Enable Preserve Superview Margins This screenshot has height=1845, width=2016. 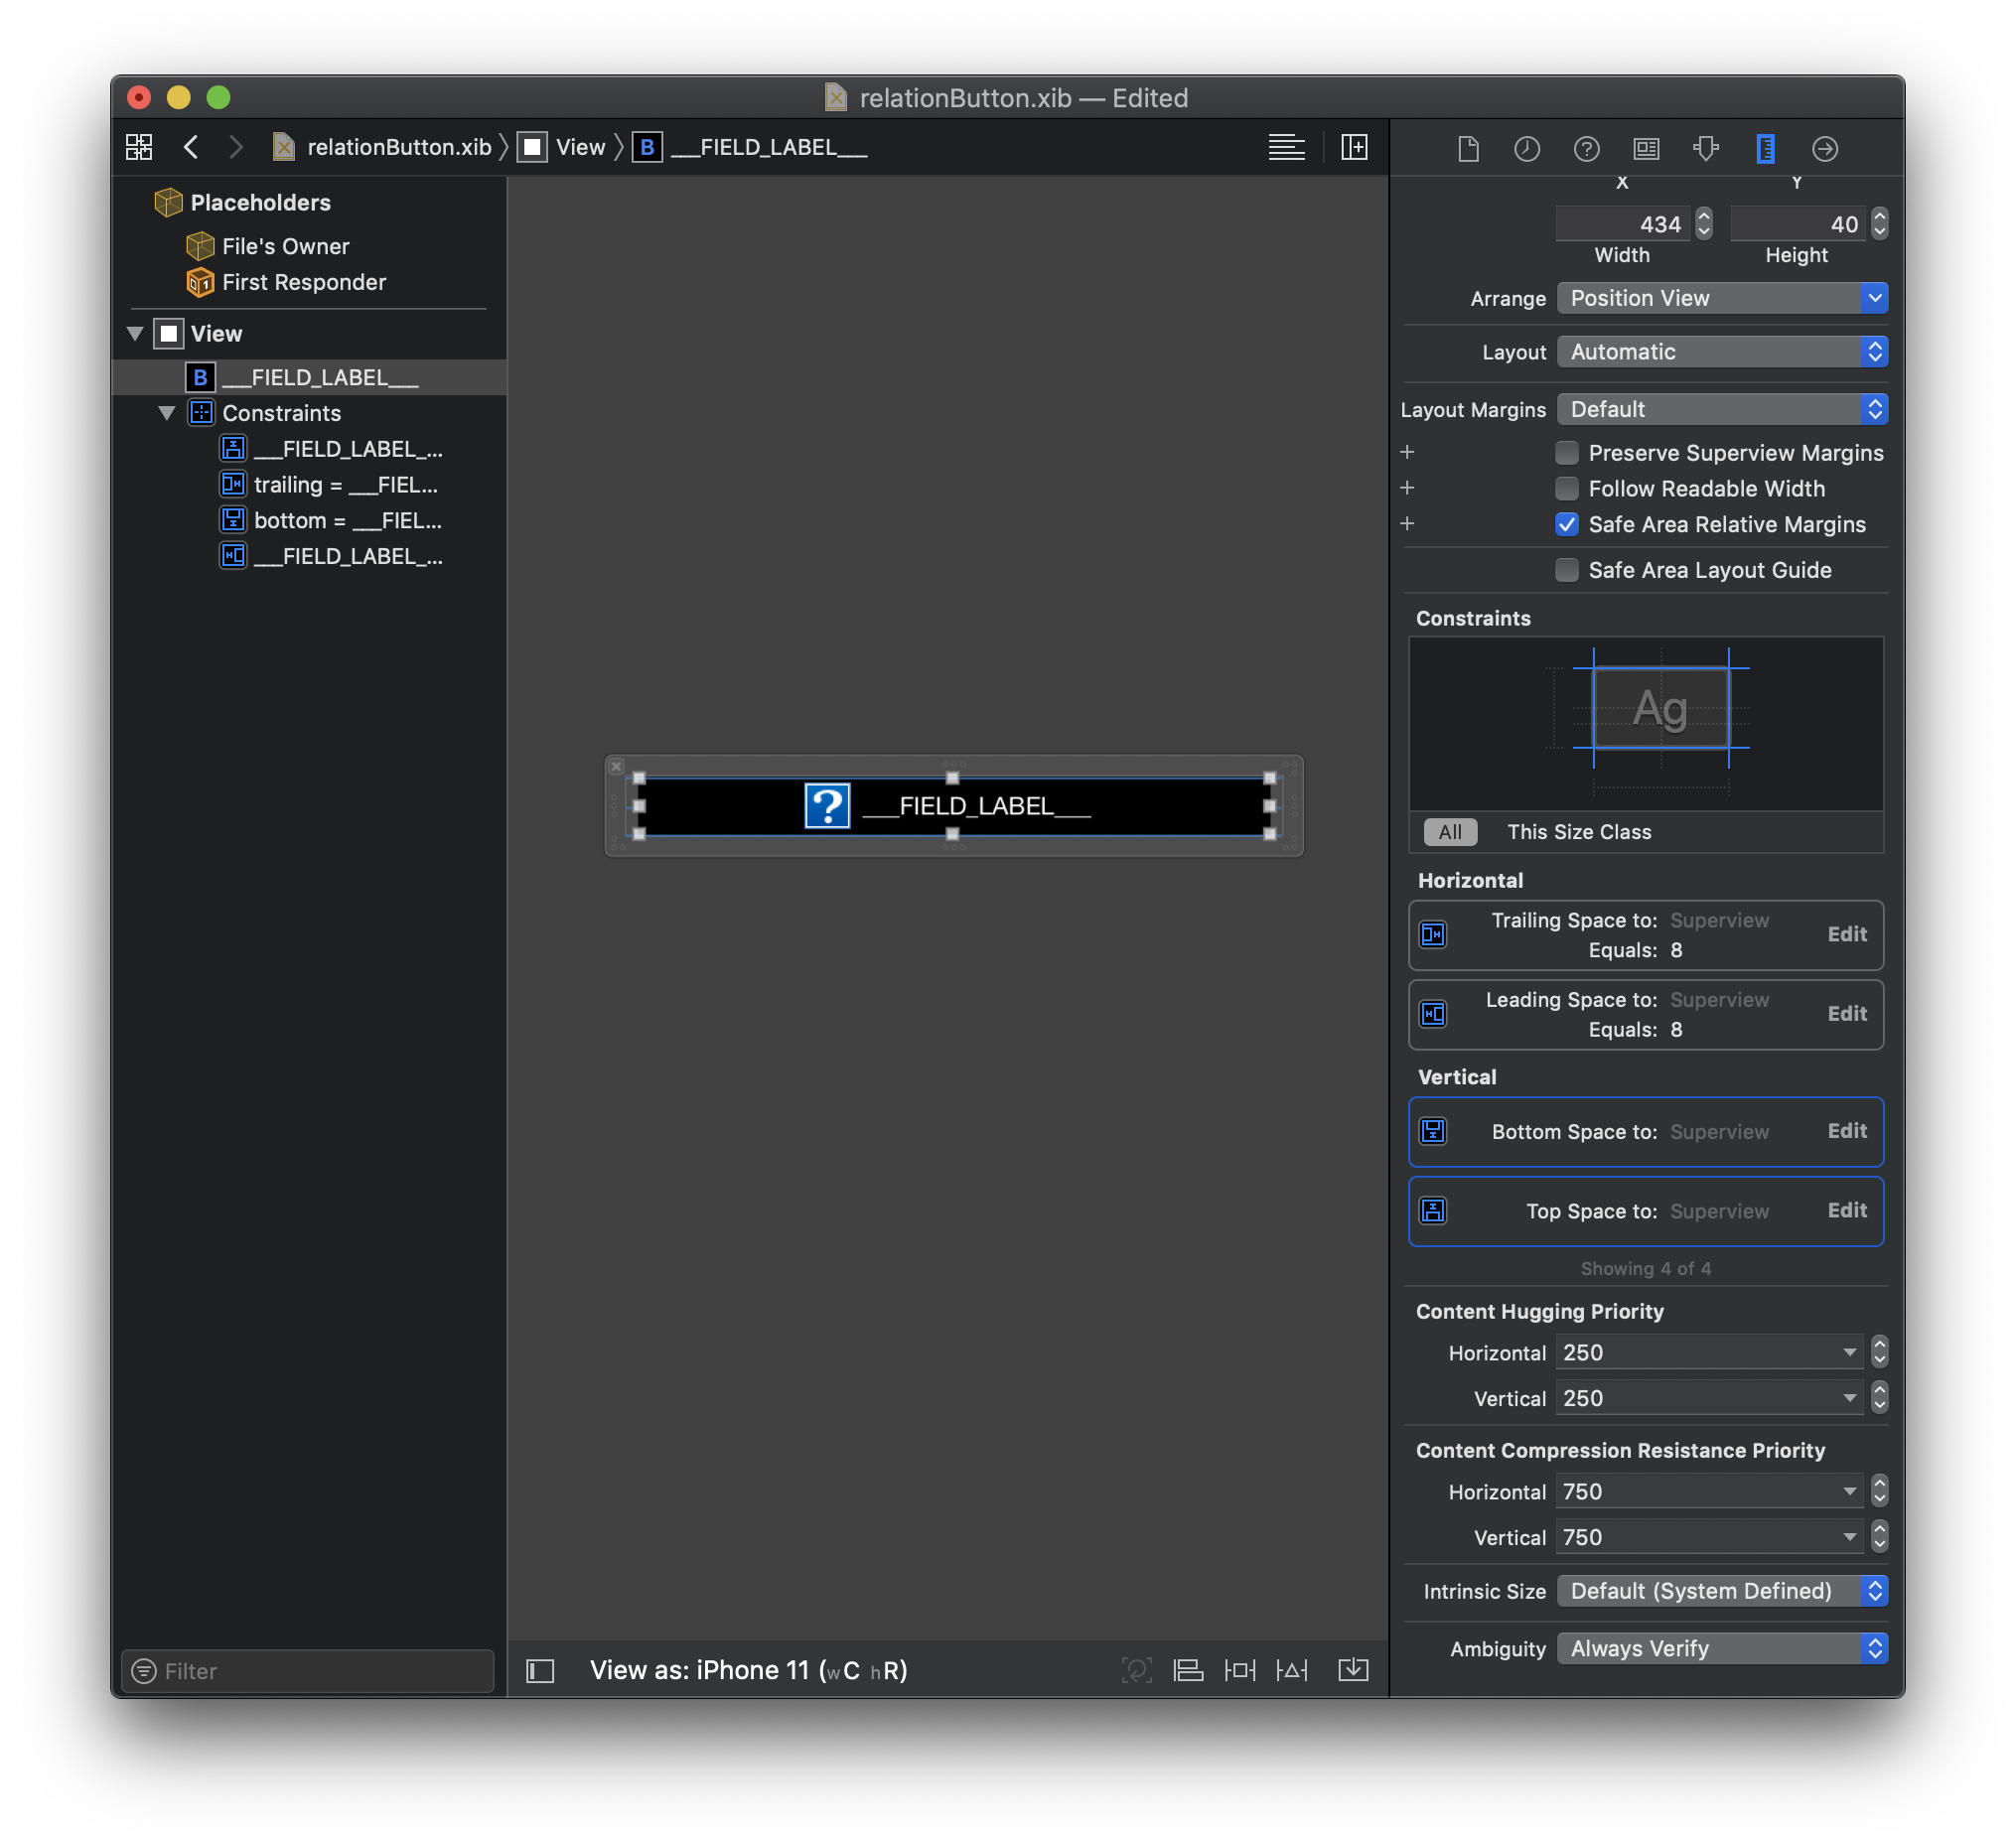pyautogui.click(x=1567, y=453)
